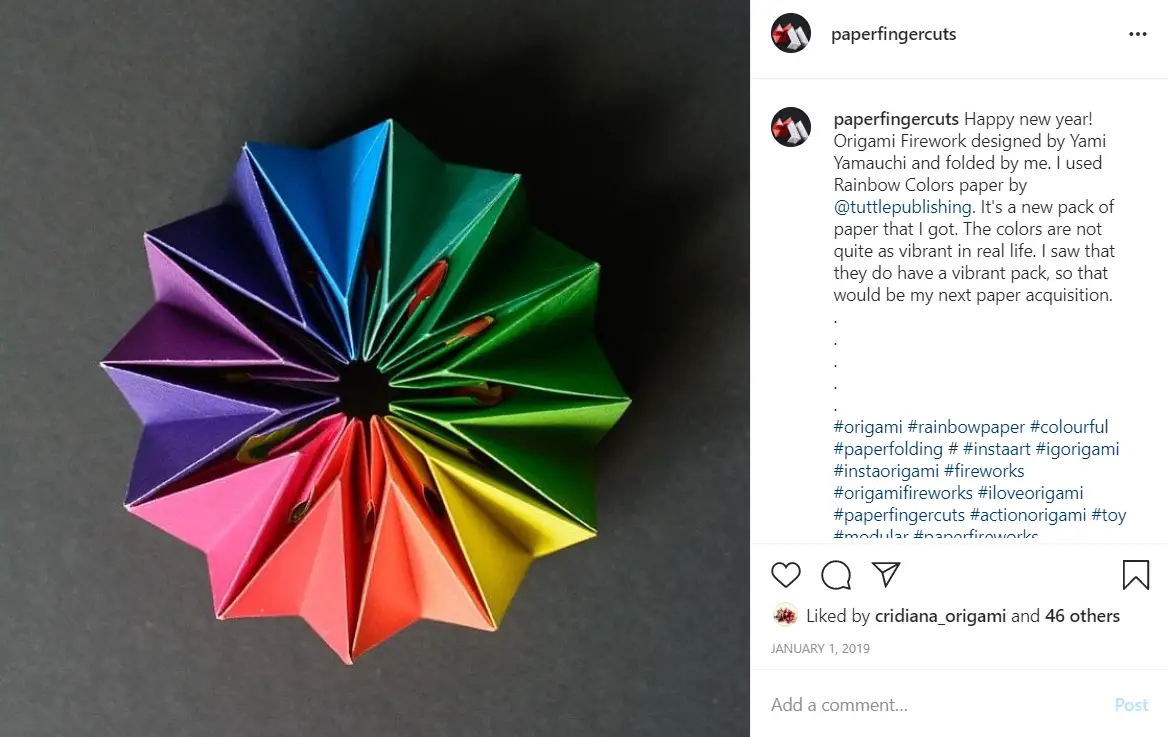The width and height of the screenshot is (1168, 737).
Task: Share post via the paper plane icon
Action: pos(886,575)
